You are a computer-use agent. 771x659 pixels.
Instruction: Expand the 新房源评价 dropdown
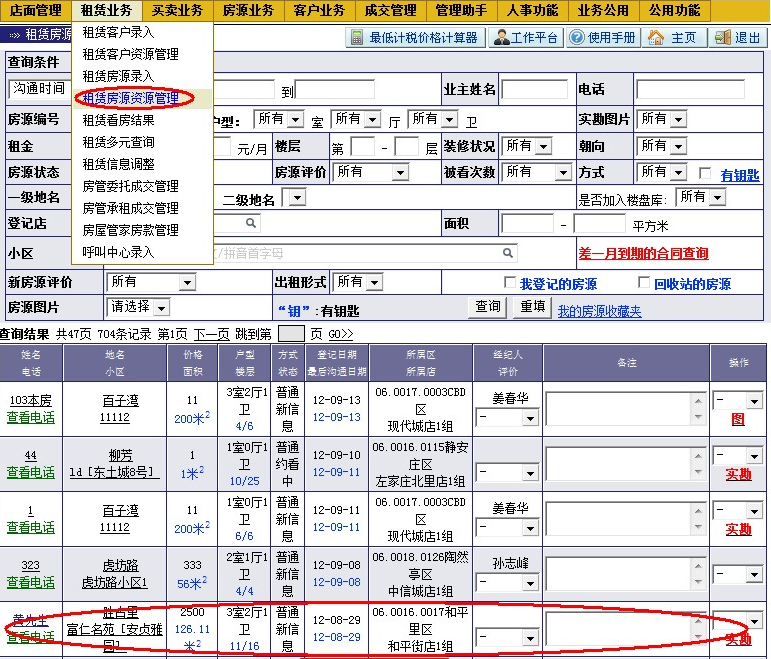point(151,282)
